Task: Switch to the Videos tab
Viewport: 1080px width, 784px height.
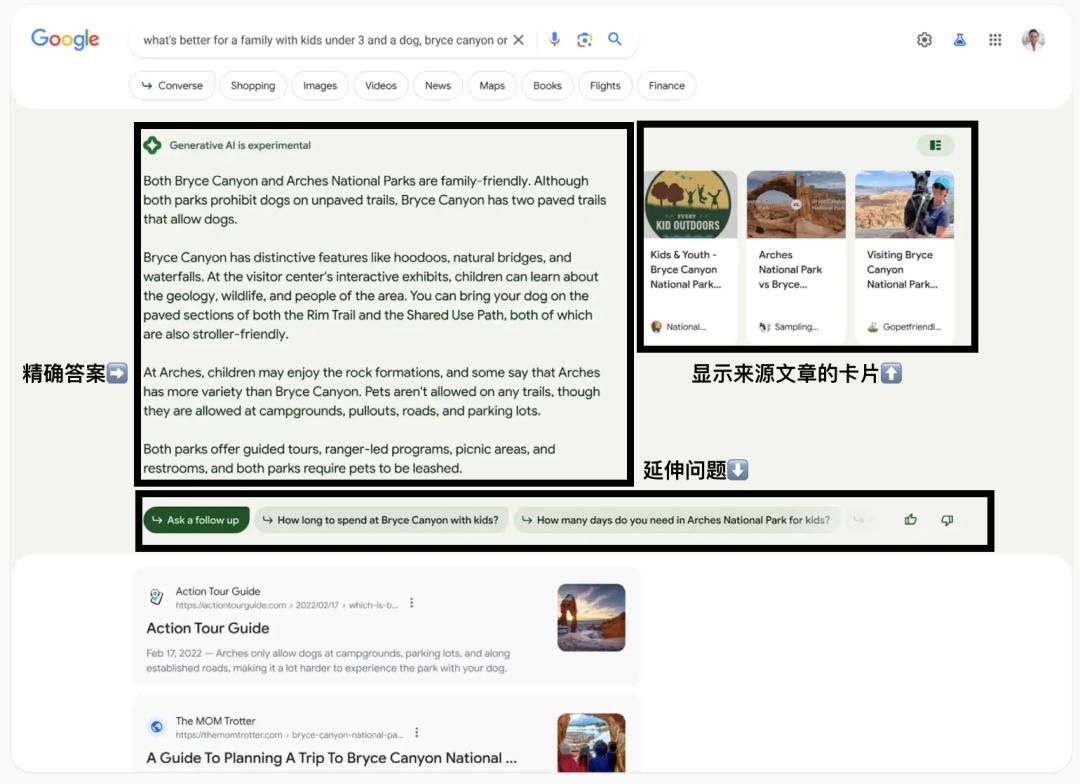Action: [381, 85]
